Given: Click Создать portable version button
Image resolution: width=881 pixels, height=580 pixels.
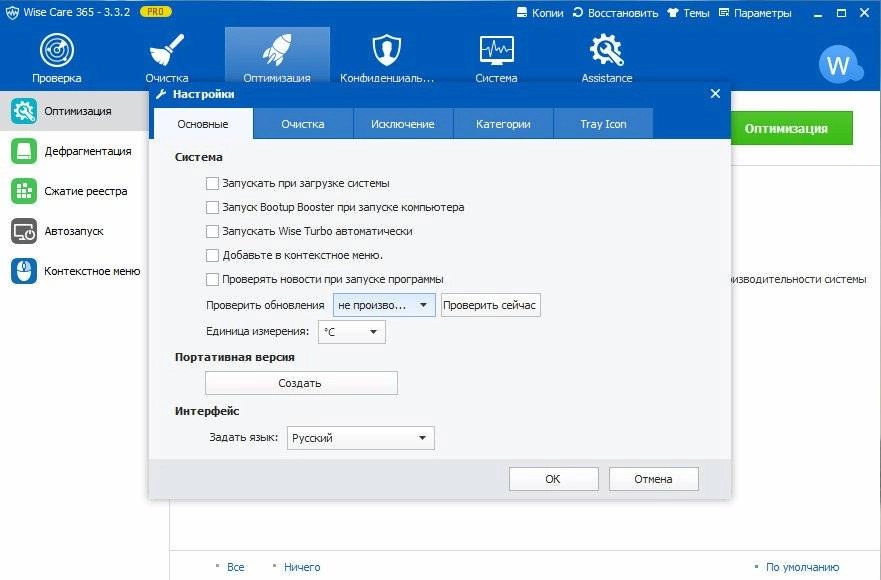Looking at the screenshot, I should click(x=301, y=383).
